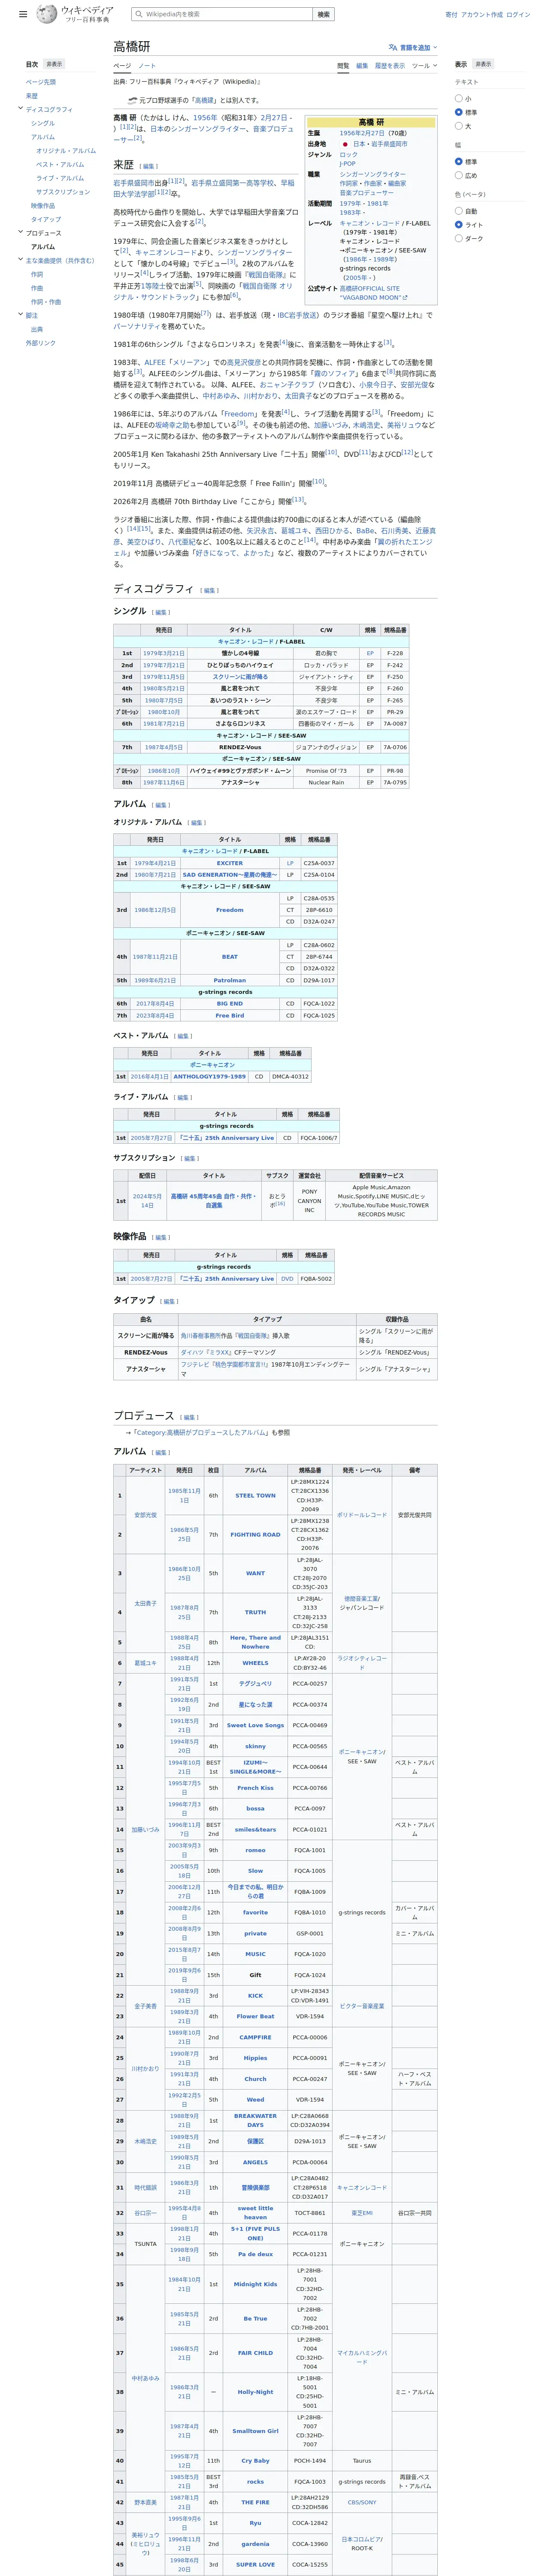551x2576 pixels.
Task: Click the 検索 search button
Action: [x=323, y=15]
